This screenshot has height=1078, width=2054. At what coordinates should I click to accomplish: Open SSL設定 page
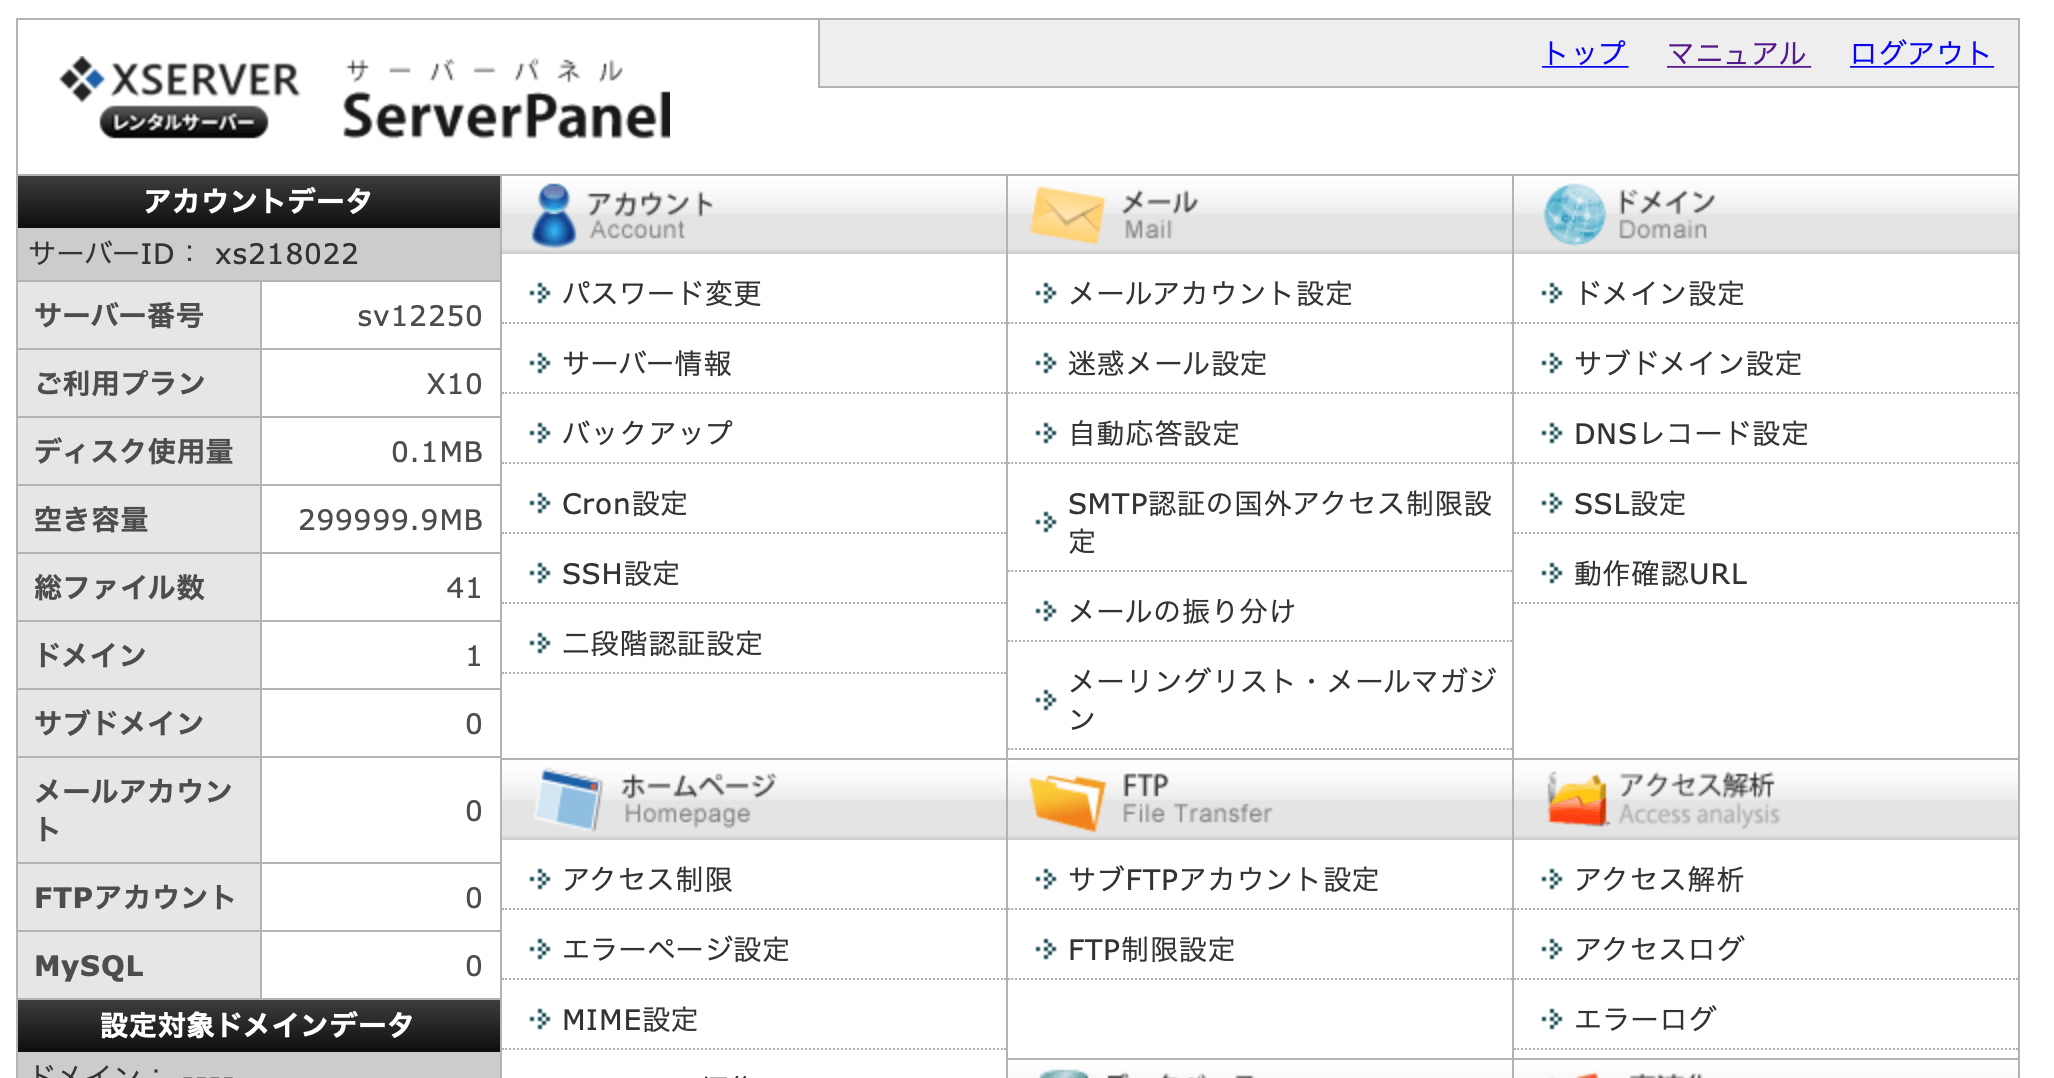[x=1629, y=504]
